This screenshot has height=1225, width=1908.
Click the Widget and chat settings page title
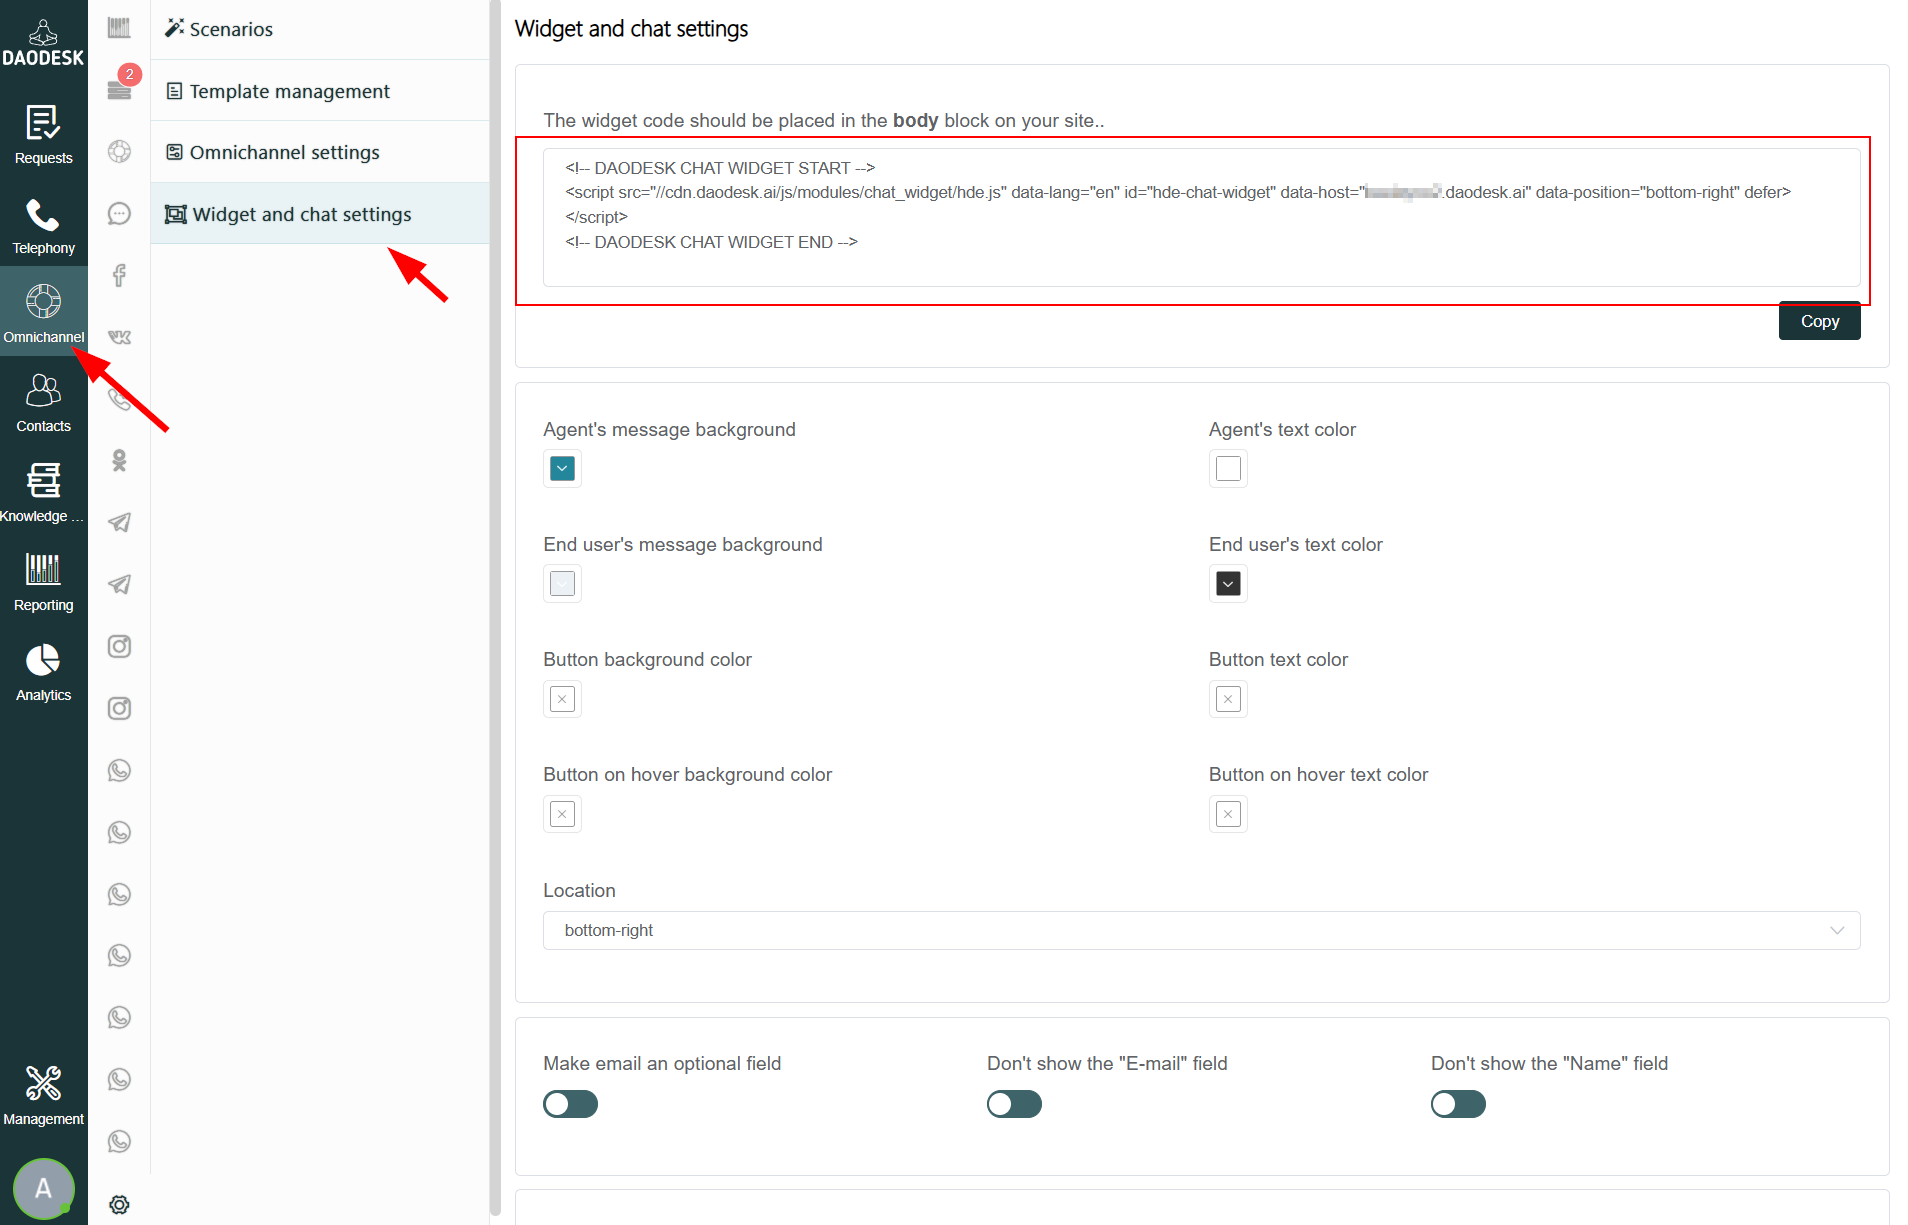click(631, 29)
